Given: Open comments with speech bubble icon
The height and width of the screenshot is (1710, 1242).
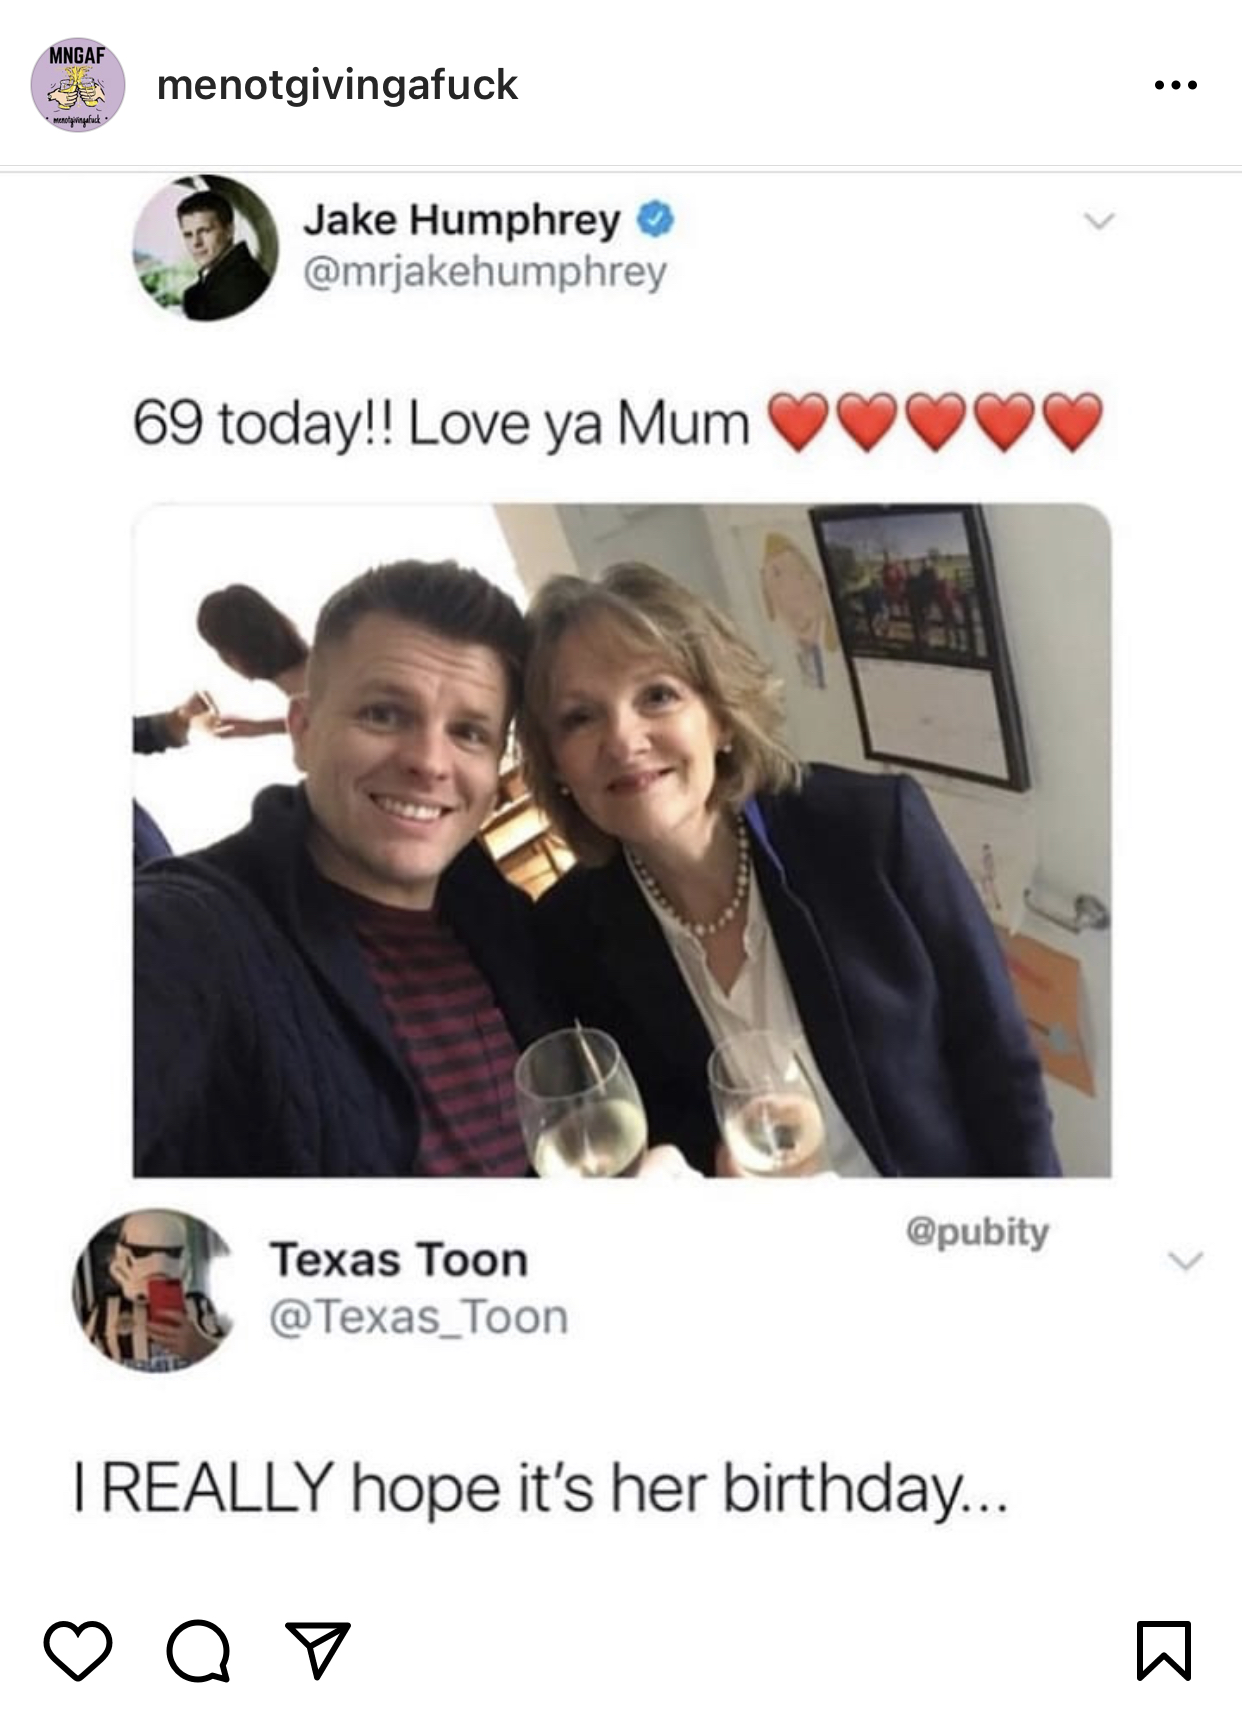Looking at the screenshot, I should tap(198, 1650).
